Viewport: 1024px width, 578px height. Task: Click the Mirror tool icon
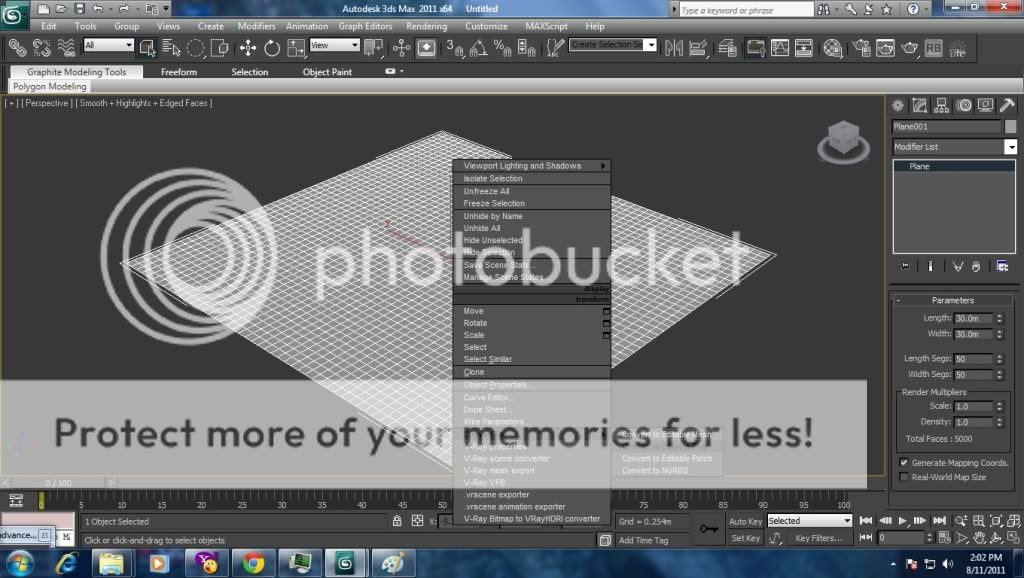(674, 48)
